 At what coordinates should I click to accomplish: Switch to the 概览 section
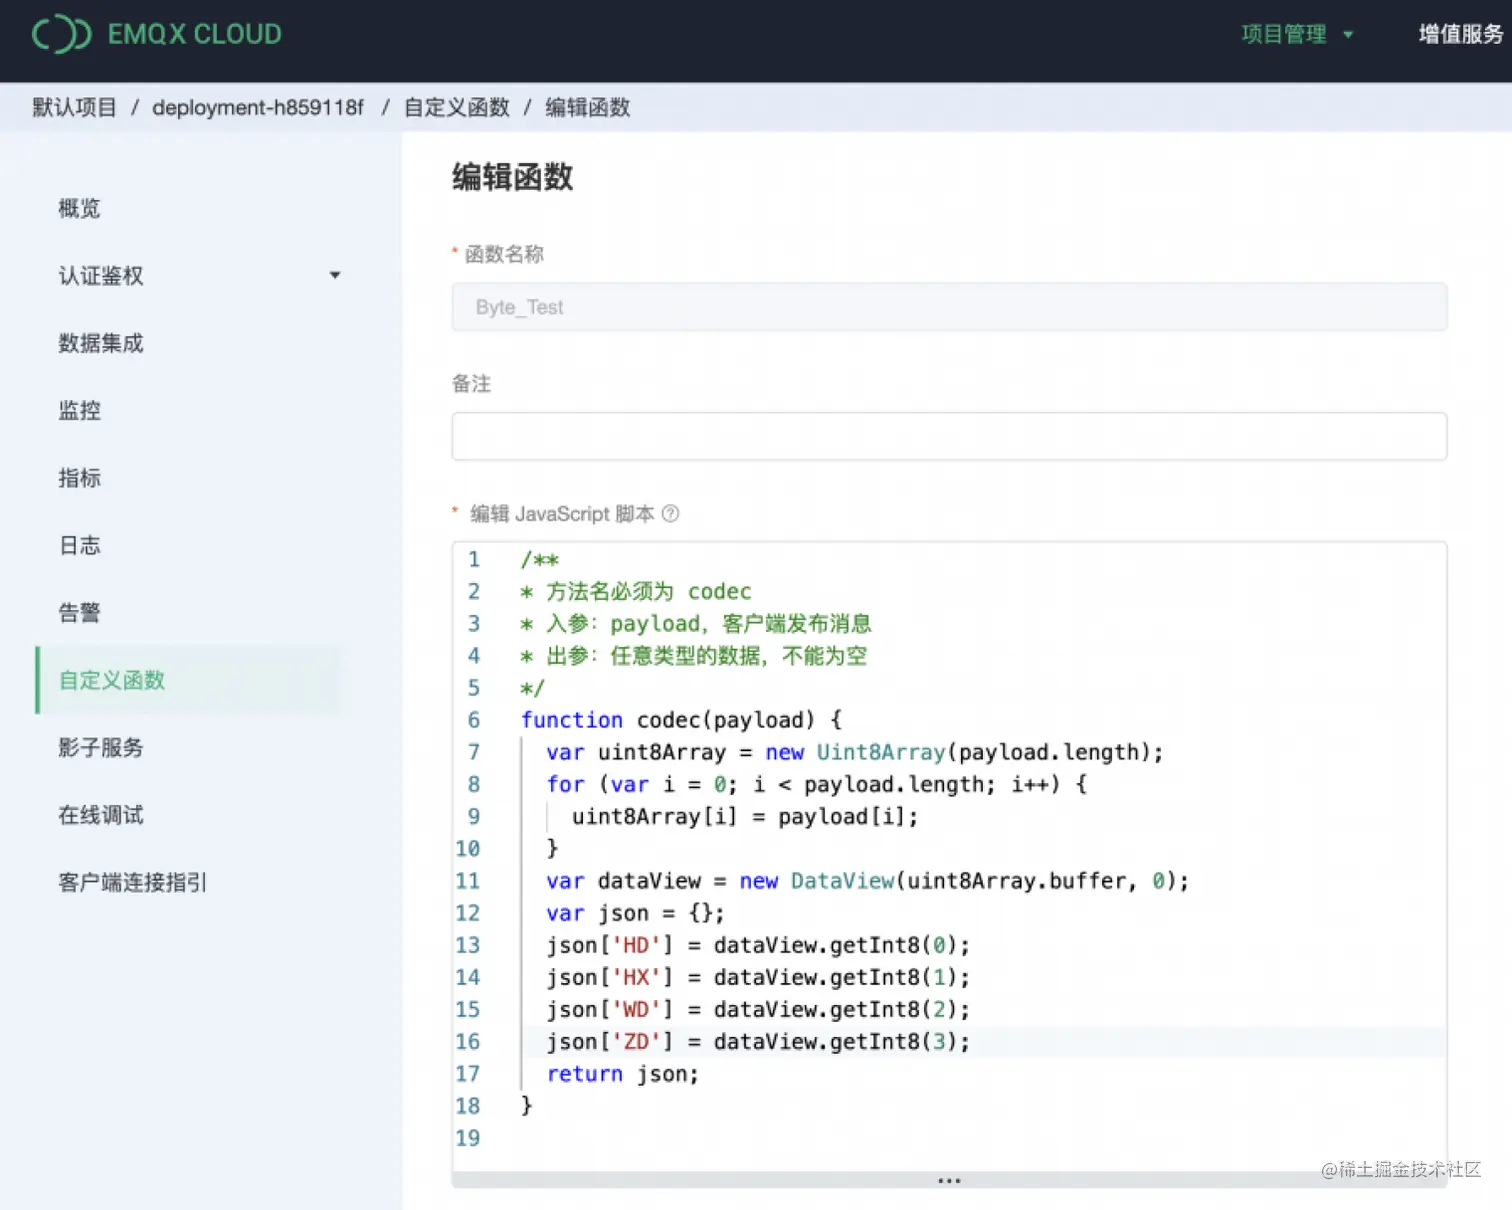[79, 208]
